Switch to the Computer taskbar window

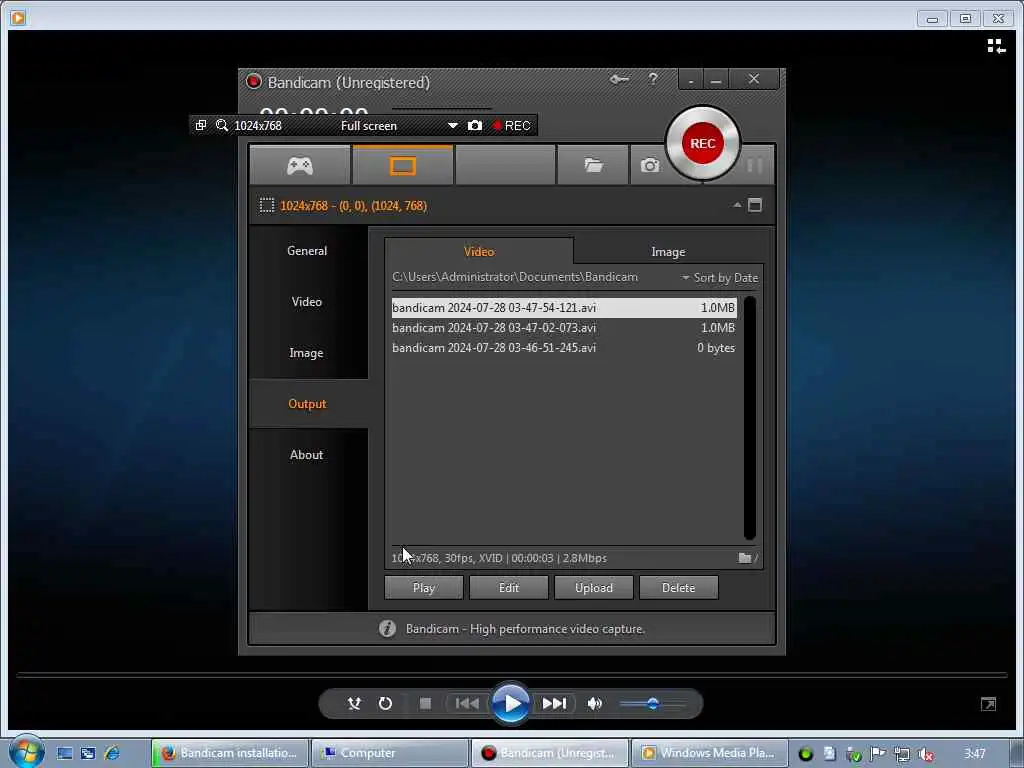point(390,753)
